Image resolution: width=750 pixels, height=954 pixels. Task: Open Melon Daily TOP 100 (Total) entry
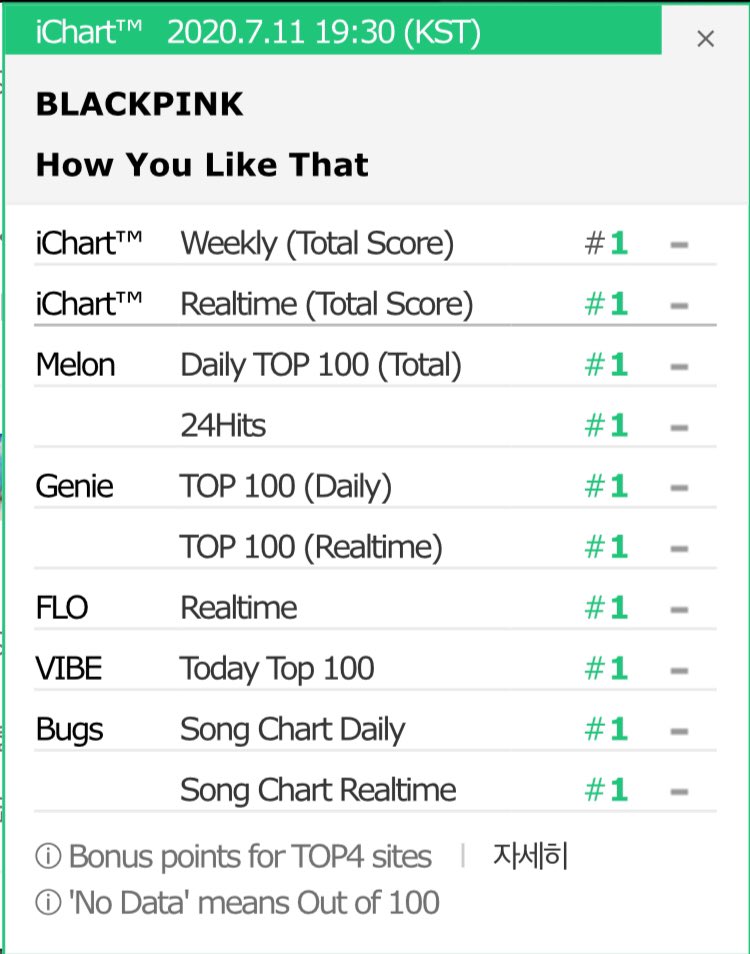click(x=320, y=365)
